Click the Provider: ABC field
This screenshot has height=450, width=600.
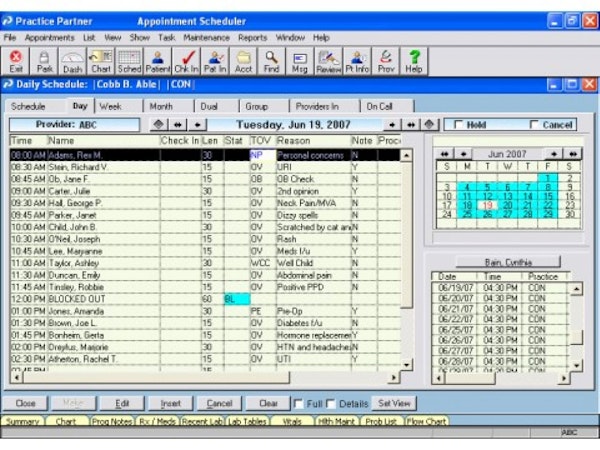75,125
